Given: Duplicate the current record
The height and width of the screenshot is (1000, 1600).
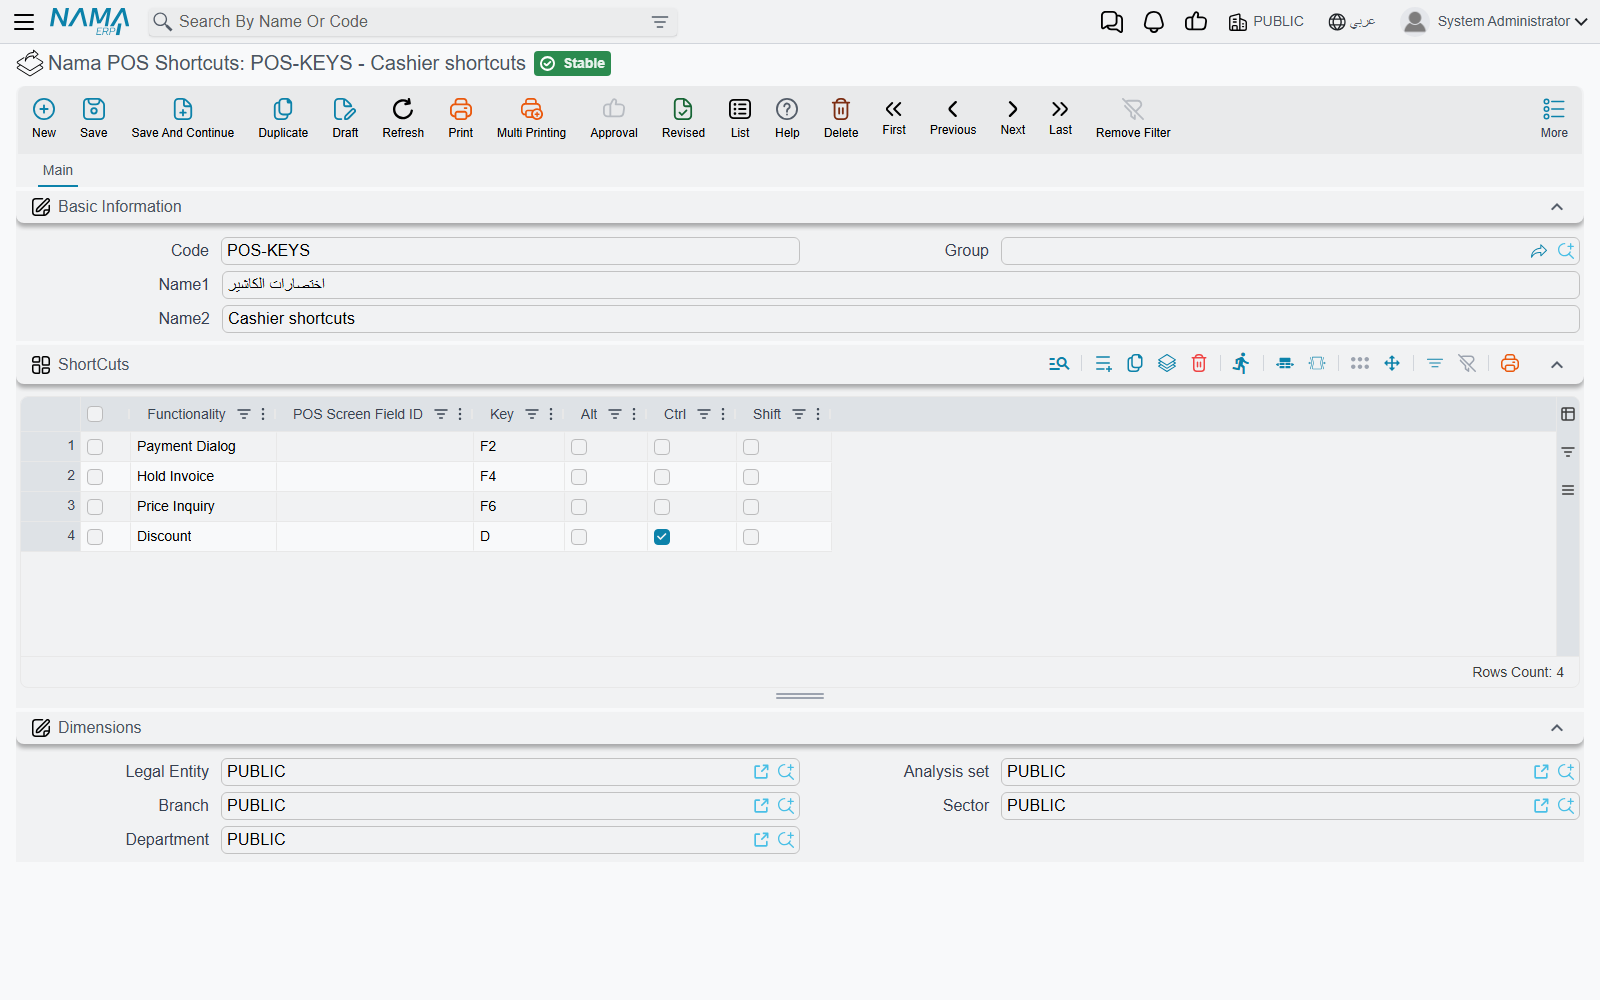Looking at the screenshot, I should (283, 118).
